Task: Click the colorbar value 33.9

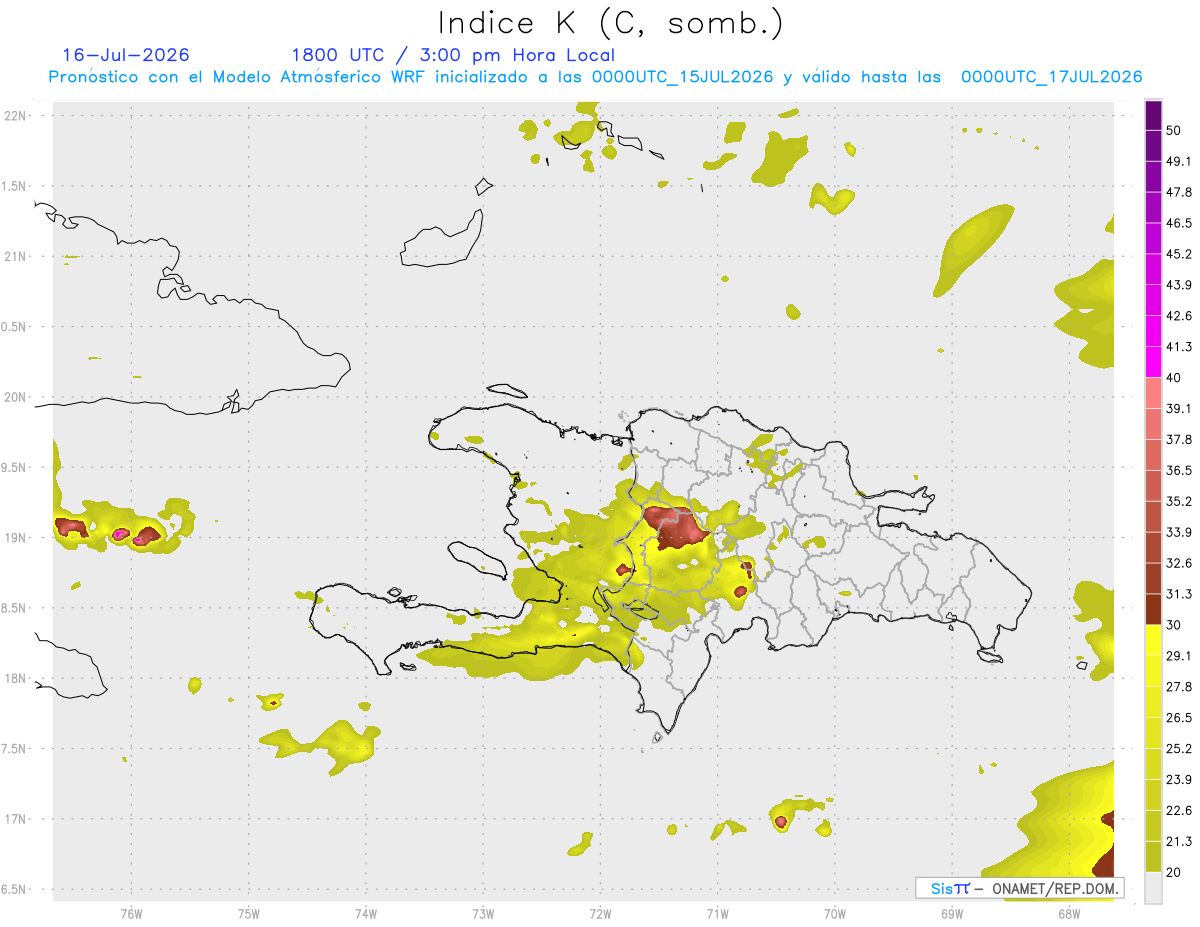Action: tap(1179, 532)
